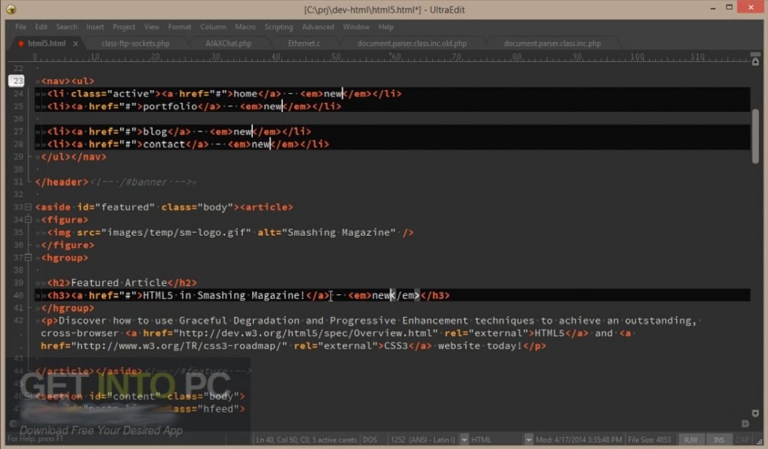Open the Advanced menu
This screenshot has height=449, width=768.
pos(318,27)
